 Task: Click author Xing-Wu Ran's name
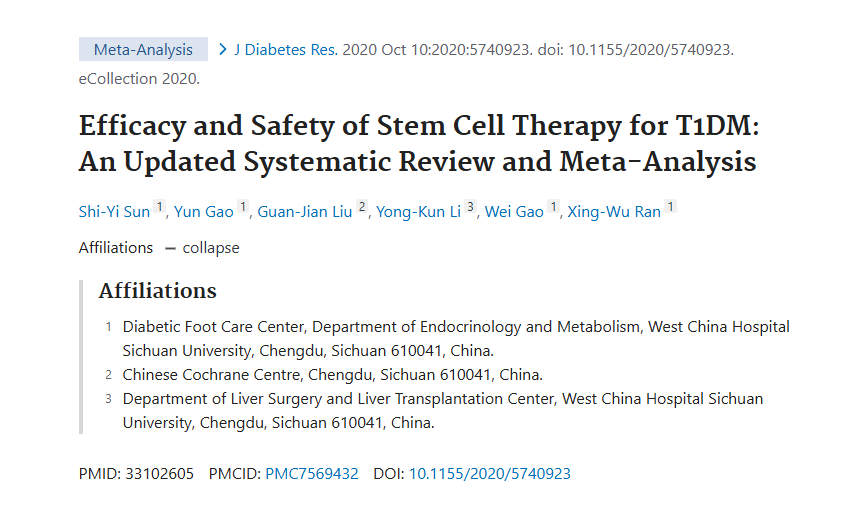pyautogui.click(x=614, y=212)
